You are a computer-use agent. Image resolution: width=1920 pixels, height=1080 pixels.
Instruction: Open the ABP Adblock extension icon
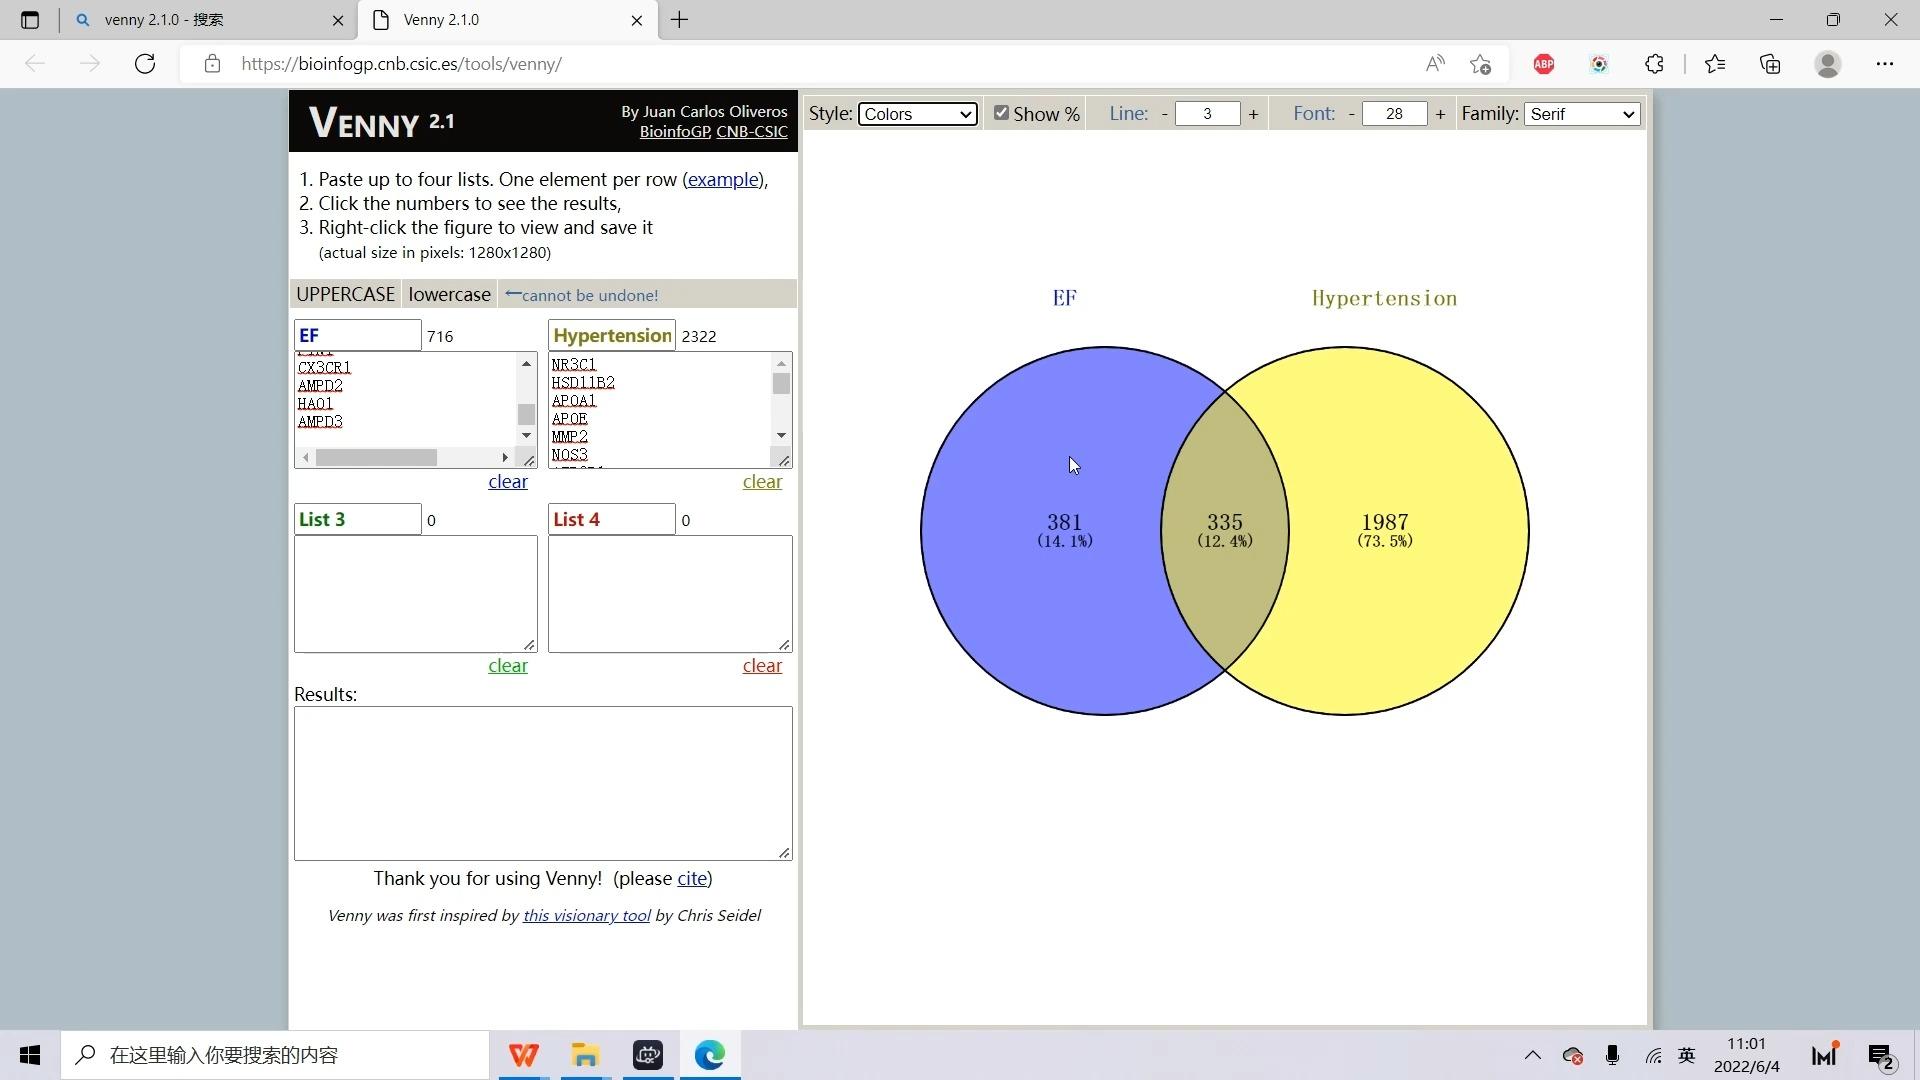[1544, 64]
